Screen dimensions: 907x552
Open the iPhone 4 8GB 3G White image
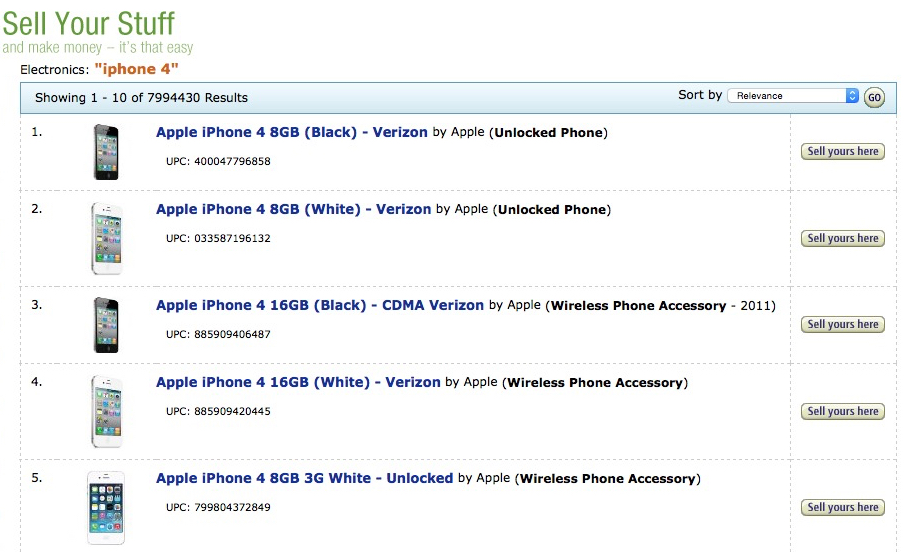pos(106,507)
